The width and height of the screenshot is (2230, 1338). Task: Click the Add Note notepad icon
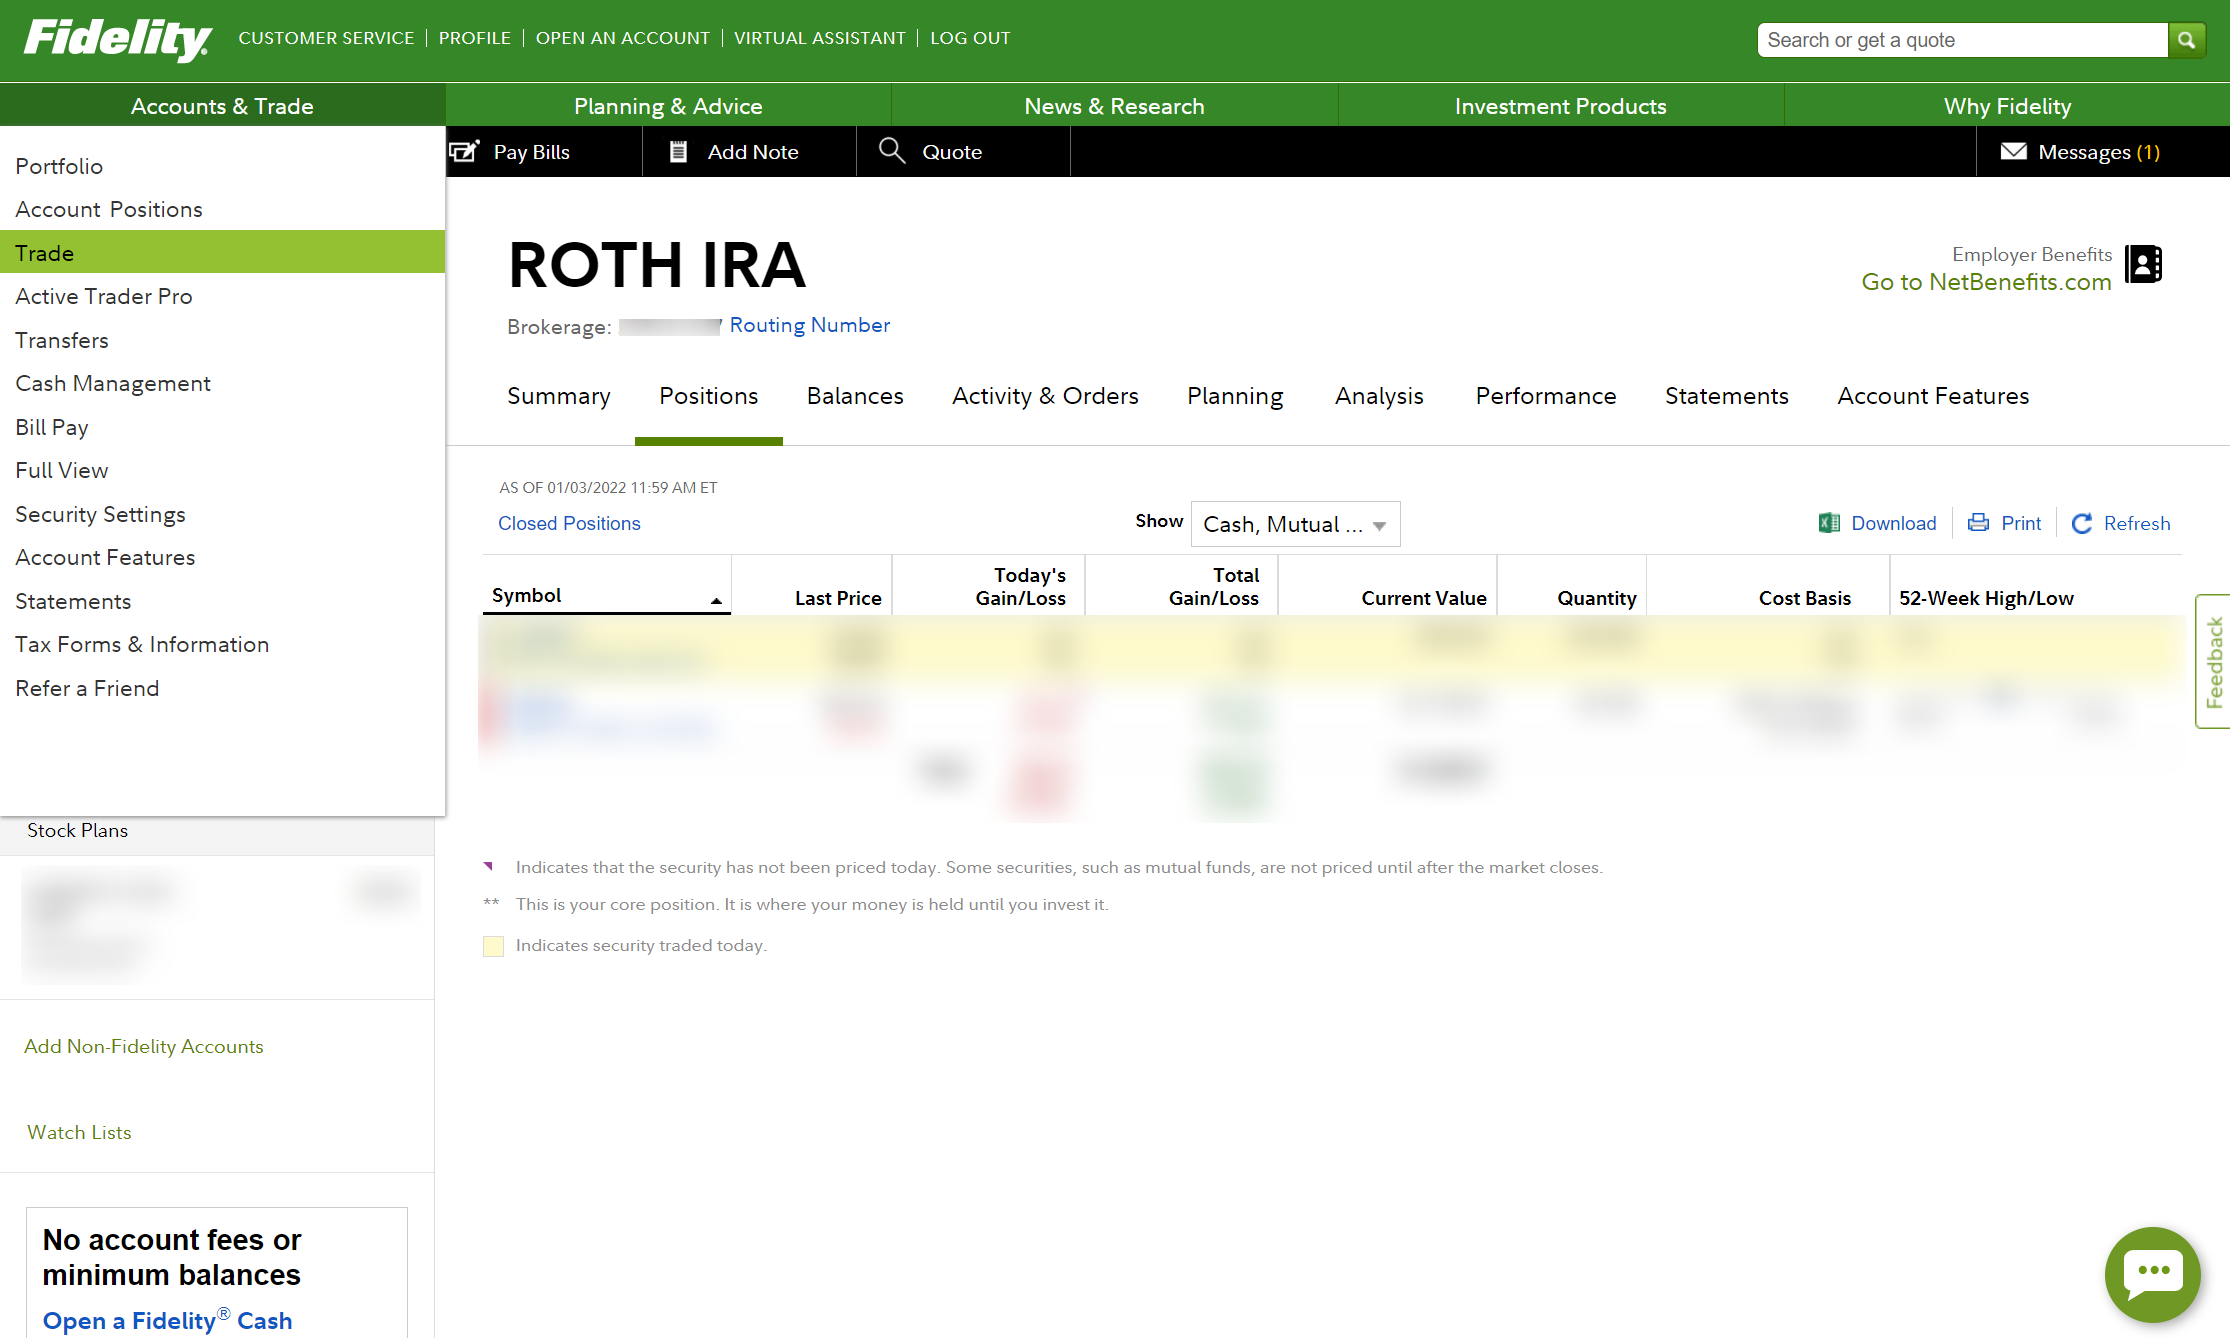tap(678, 151)
